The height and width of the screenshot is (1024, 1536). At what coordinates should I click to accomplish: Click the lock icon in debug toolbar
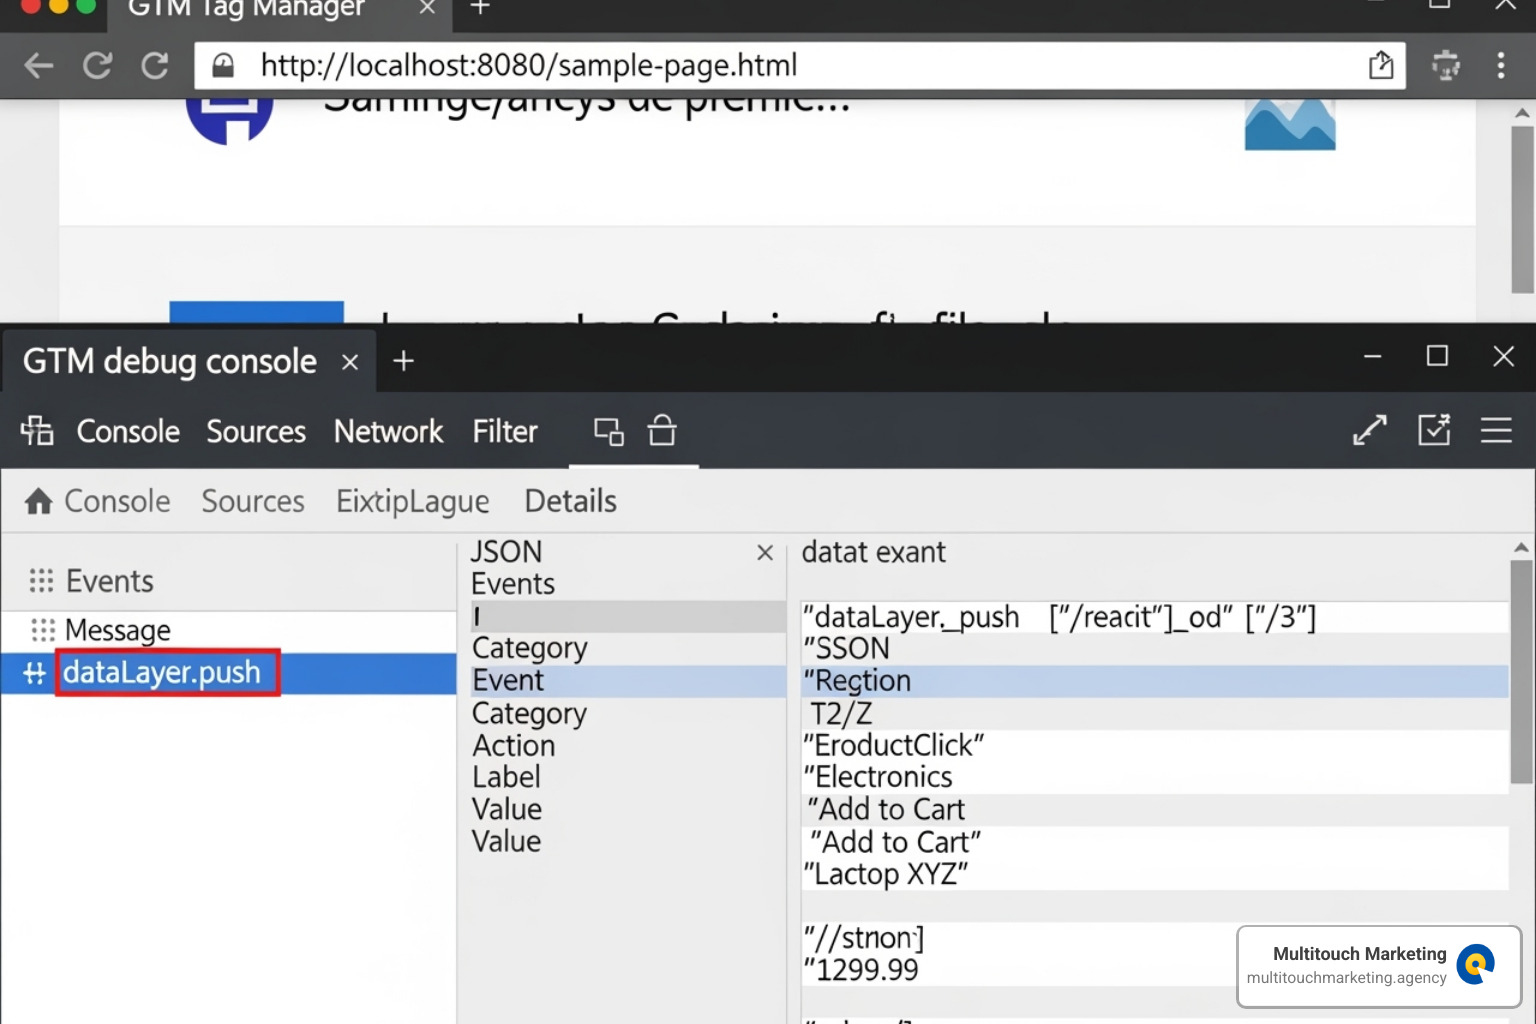point(662,431)
